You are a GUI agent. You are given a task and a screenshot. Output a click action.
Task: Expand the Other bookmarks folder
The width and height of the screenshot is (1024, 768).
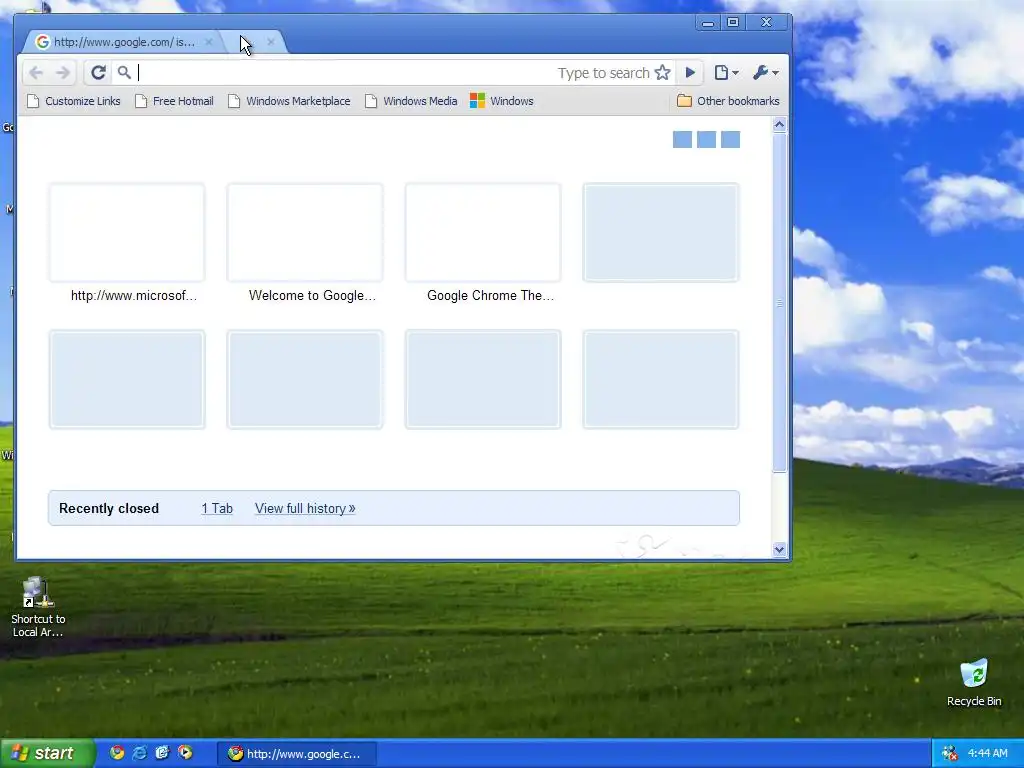pos(728,101)
